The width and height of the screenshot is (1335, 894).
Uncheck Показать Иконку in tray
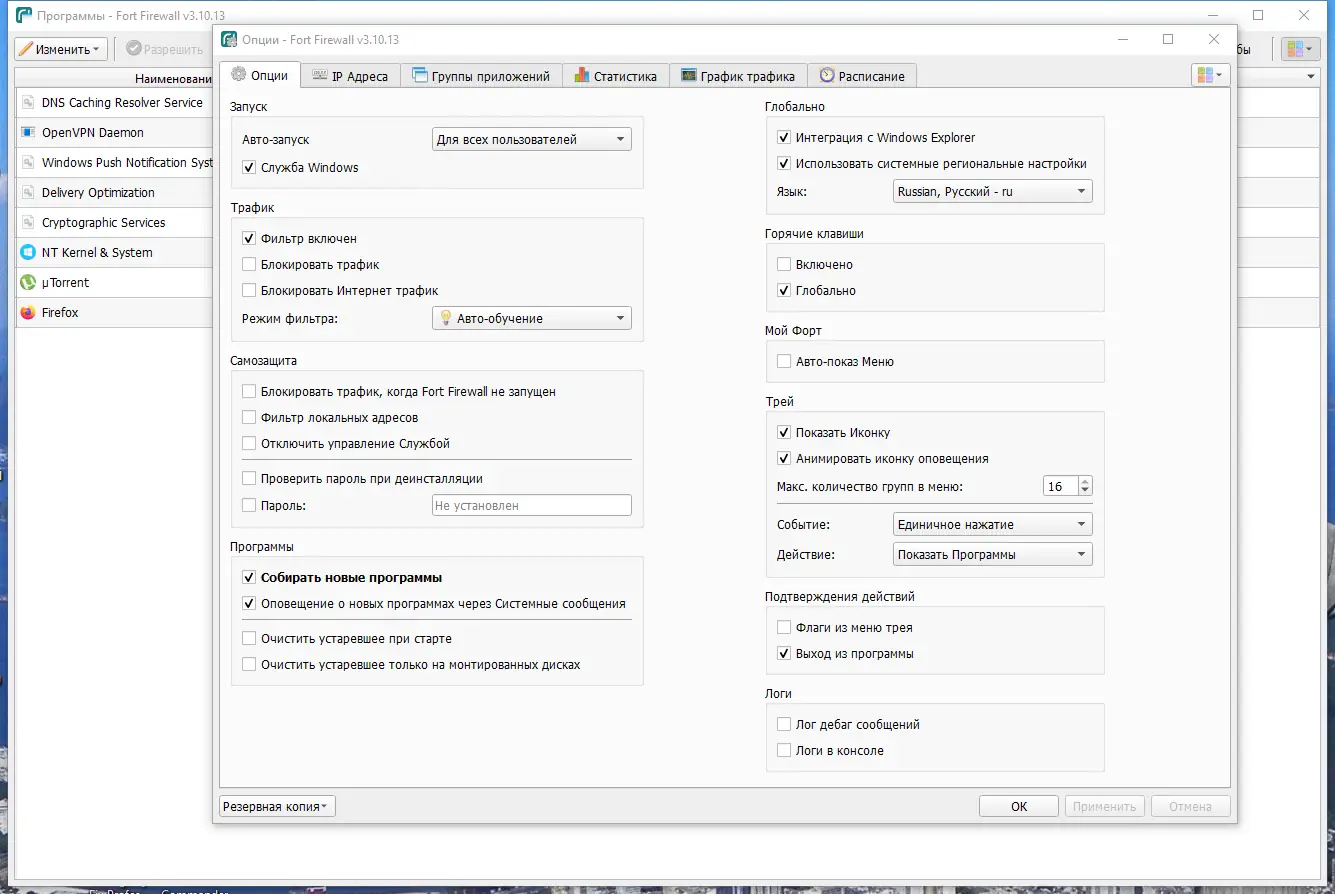784,433
